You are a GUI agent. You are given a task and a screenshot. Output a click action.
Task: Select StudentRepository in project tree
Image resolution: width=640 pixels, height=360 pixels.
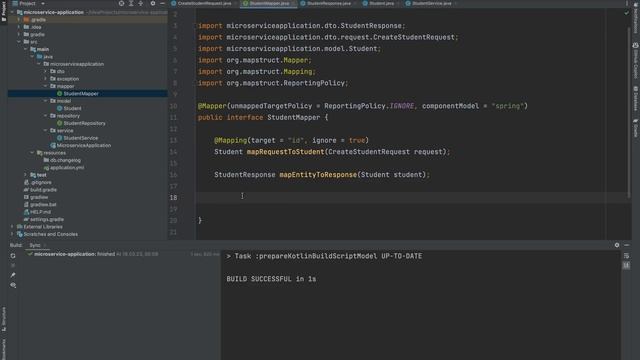pos(81,123)
